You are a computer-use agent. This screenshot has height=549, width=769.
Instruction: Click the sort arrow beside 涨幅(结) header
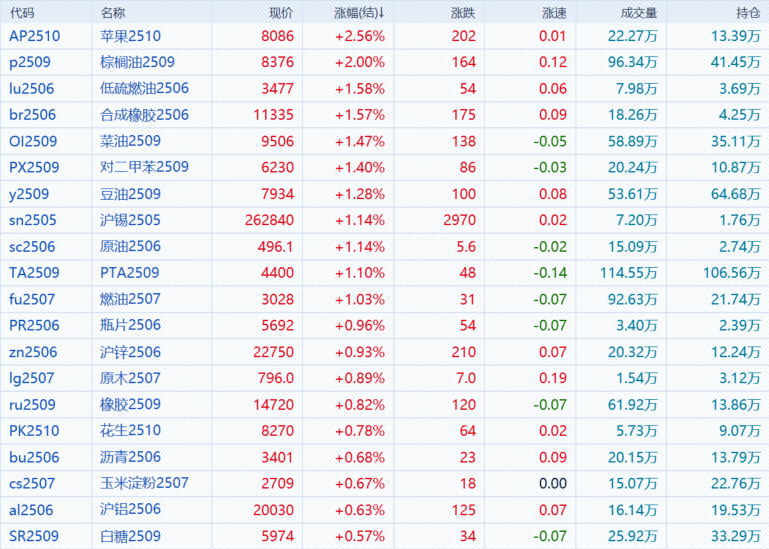tap(381, 13)
